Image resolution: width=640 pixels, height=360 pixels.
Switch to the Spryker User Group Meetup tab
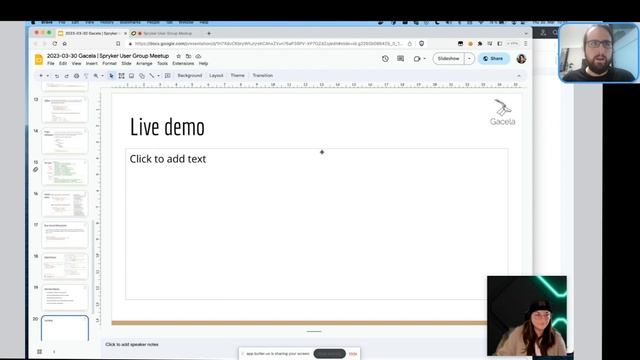coord(167,33)
